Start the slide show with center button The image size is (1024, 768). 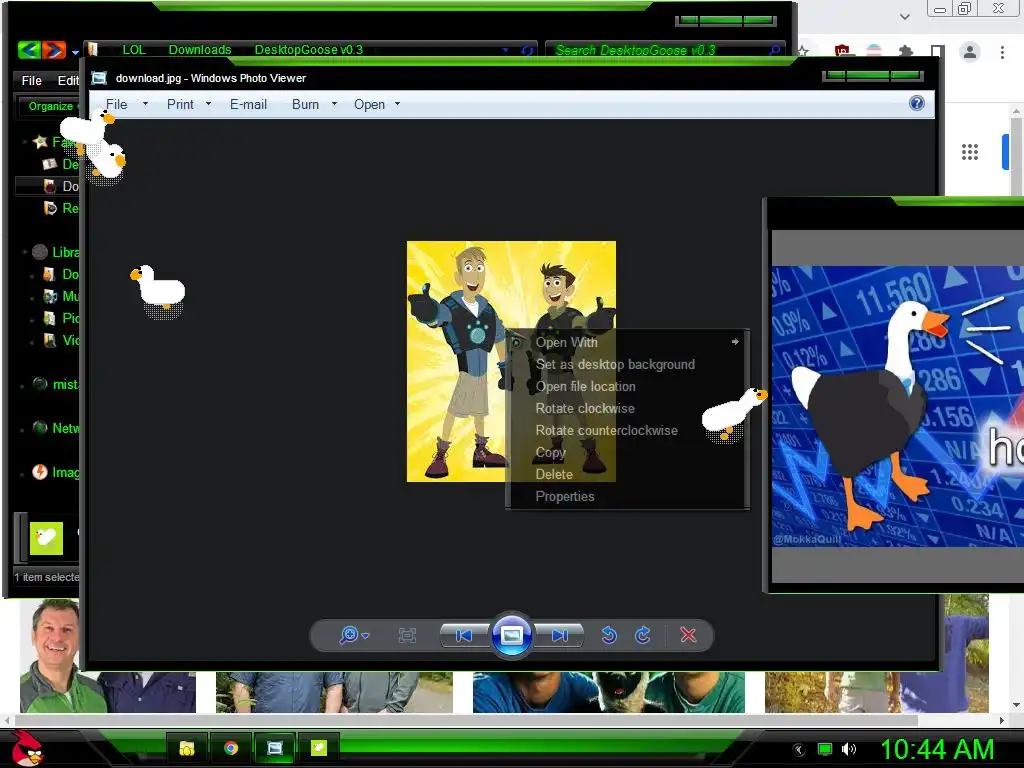511,635
